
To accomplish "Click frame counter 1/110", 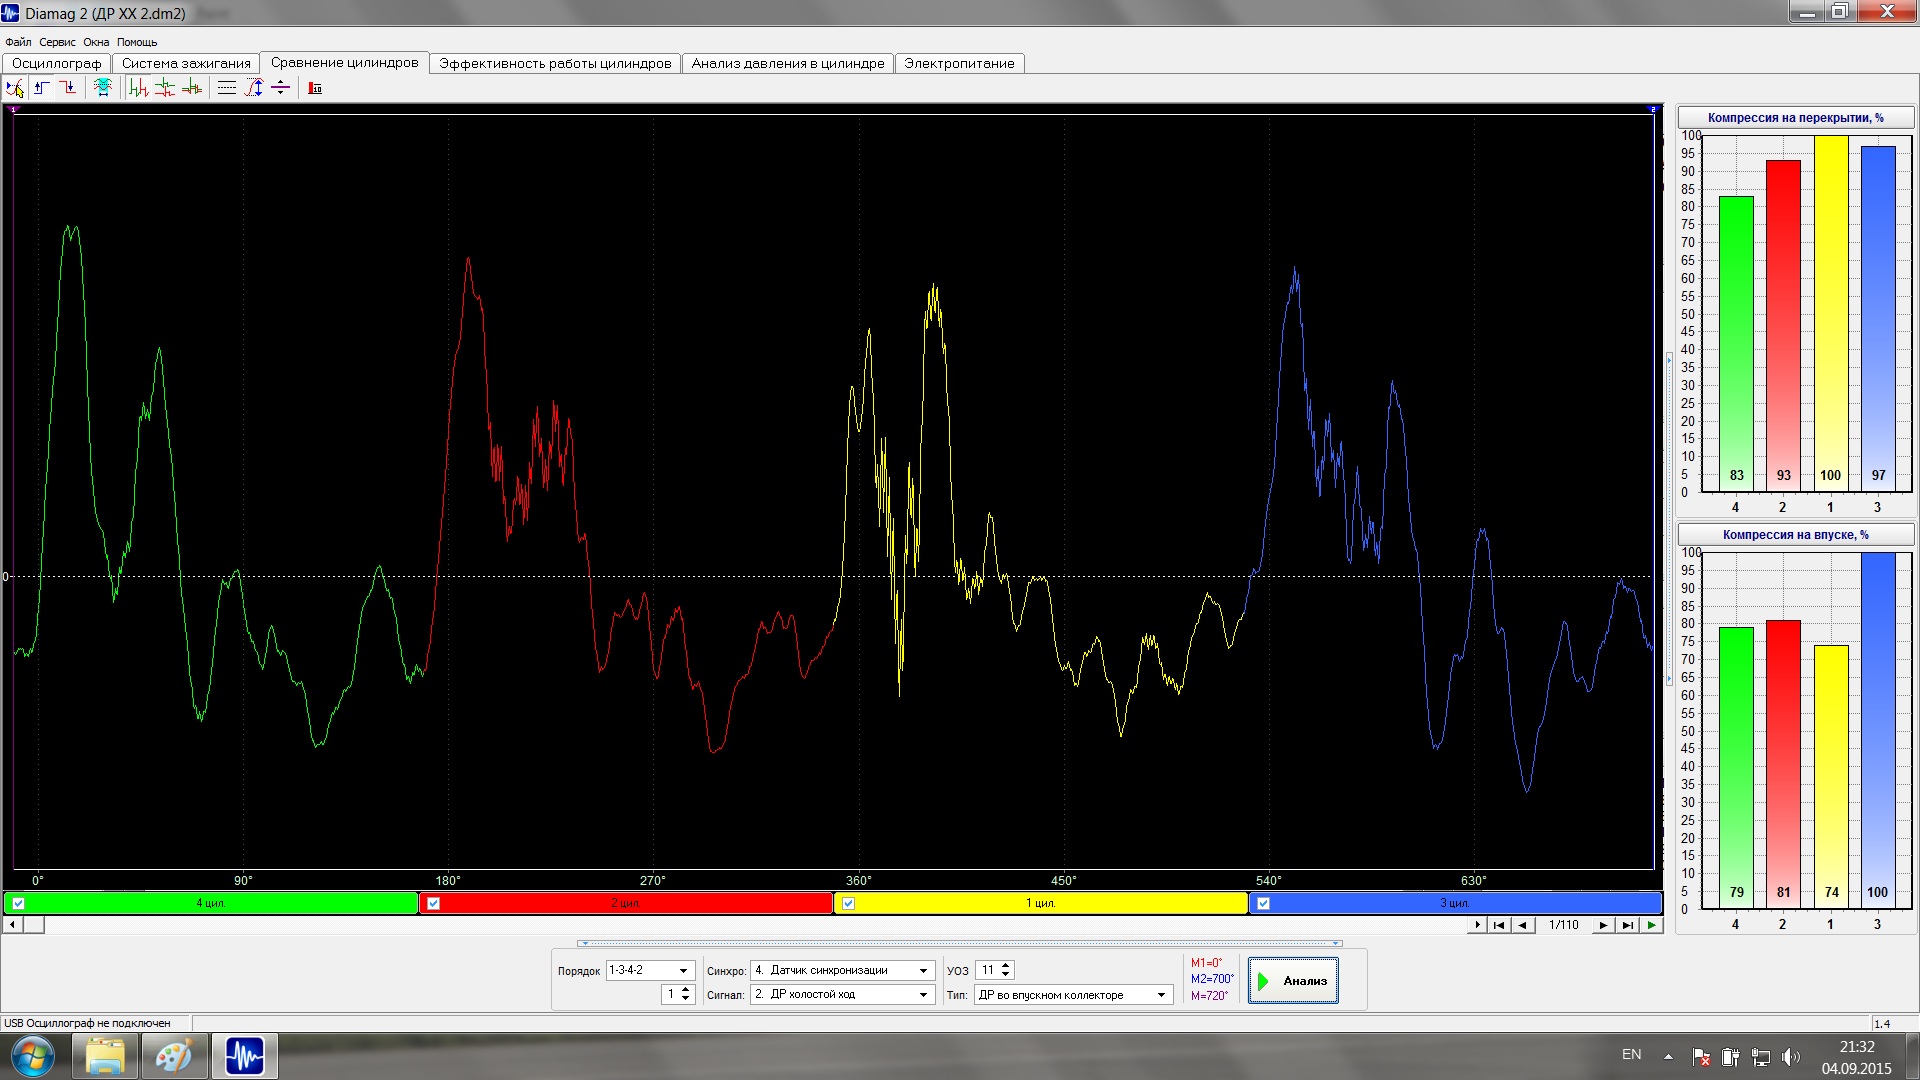I will [1563, 925].
